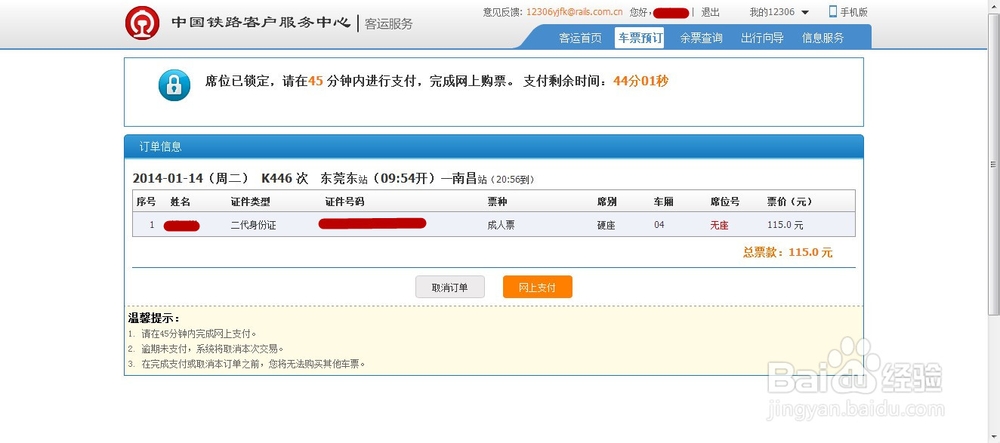Open the 客运首页 tab
1000x443 pixels.
pos(580,38)
